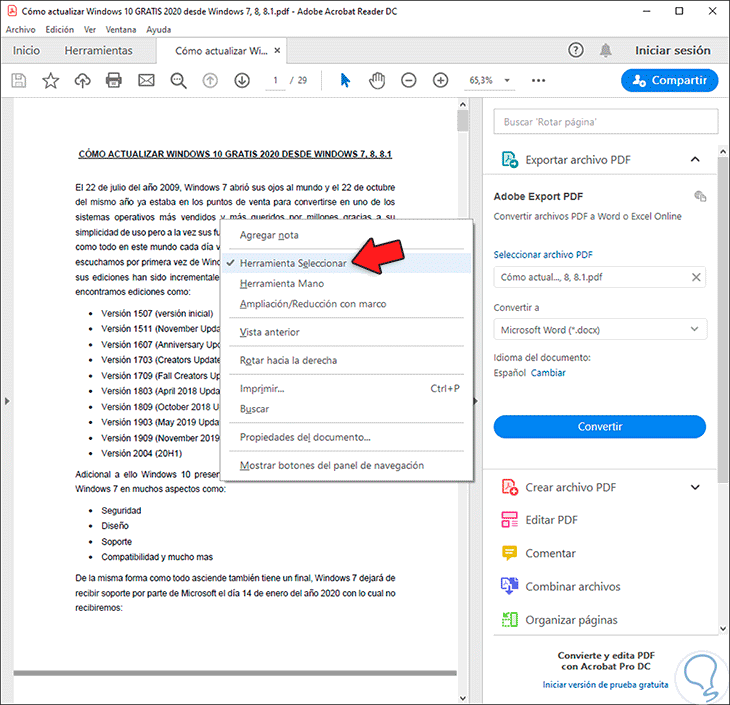Image resolution: width=730 pixels, height=705 pixels.
Task: Bookmark the document with the star icon
Action: point(50,81)
